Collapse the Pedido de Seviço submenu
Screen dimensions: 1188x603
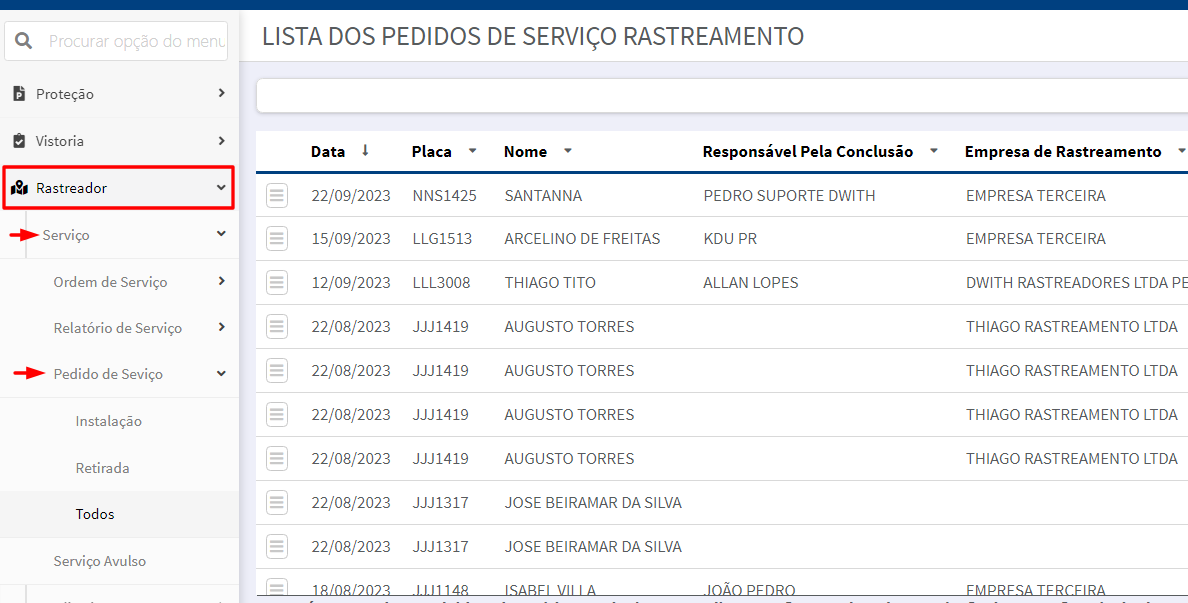(221, 373)
